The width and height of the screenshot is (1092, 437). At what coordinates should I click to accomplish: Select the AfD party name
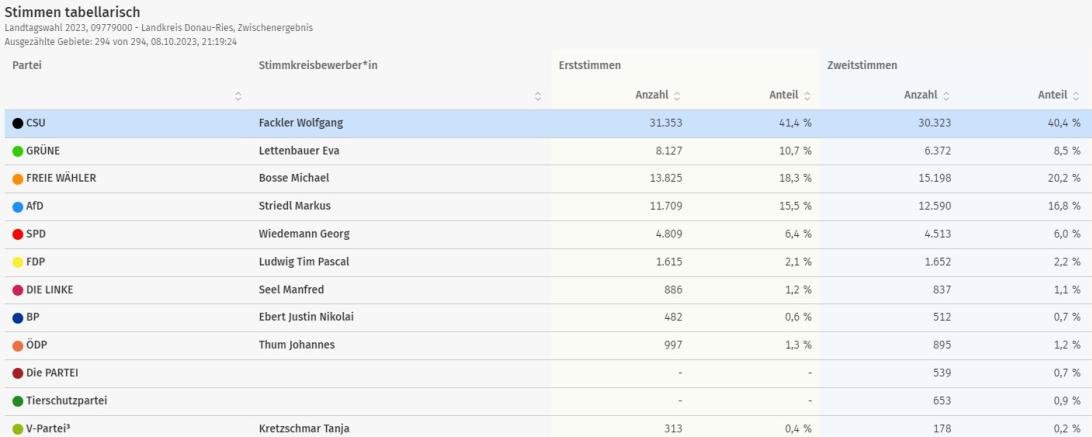tap(35, 206)
